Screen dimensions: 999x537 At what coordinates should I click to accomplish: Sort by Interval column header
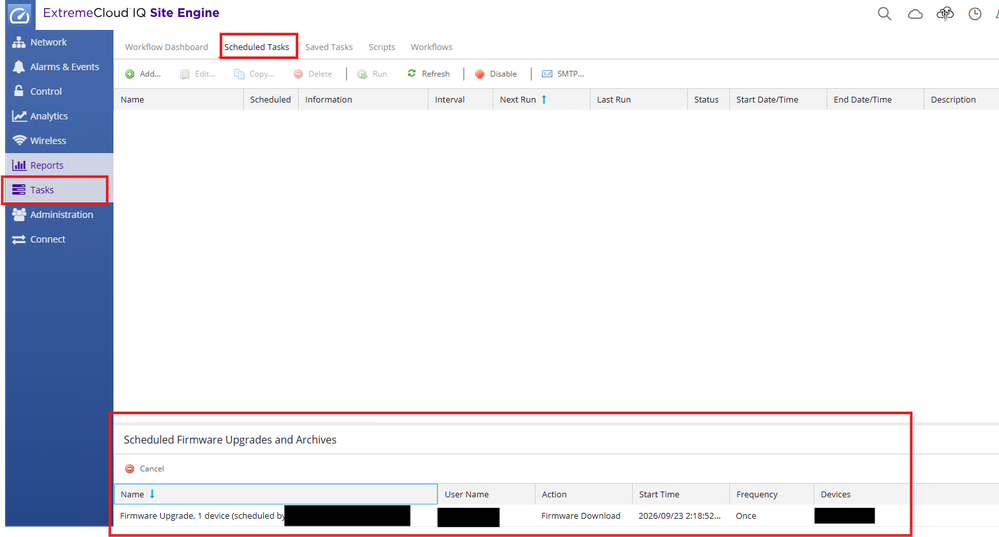coord(461,99)
